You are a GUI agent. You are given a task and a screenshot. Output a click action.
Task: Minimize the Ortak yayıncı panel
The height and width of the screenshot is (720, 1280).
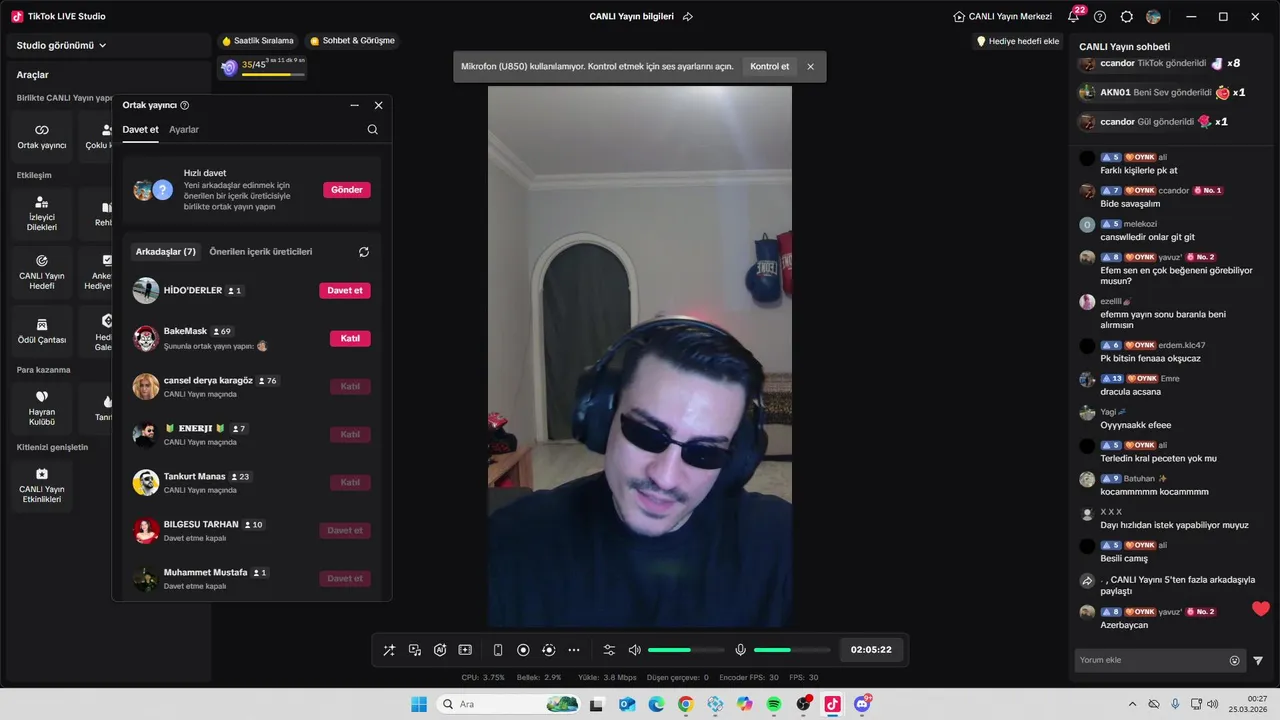click(x=354, y=105)
